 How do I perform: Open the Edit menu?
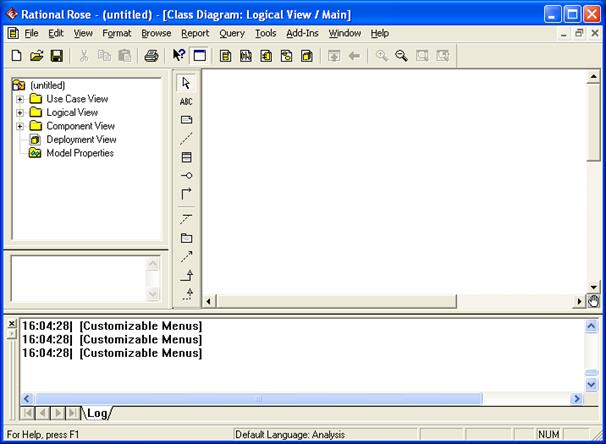pos(56,33)
